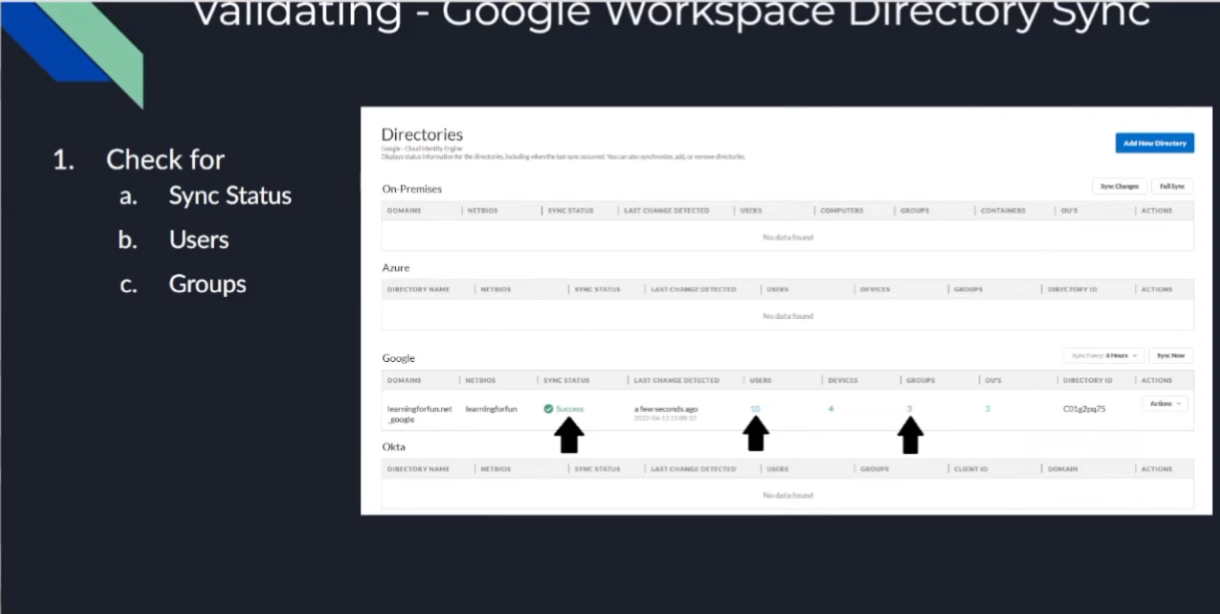The width and height of the screenshot is (1220, 614).
Task: Click the 'Sync Status' slide bullet
Action: click(x=230, y=195)
